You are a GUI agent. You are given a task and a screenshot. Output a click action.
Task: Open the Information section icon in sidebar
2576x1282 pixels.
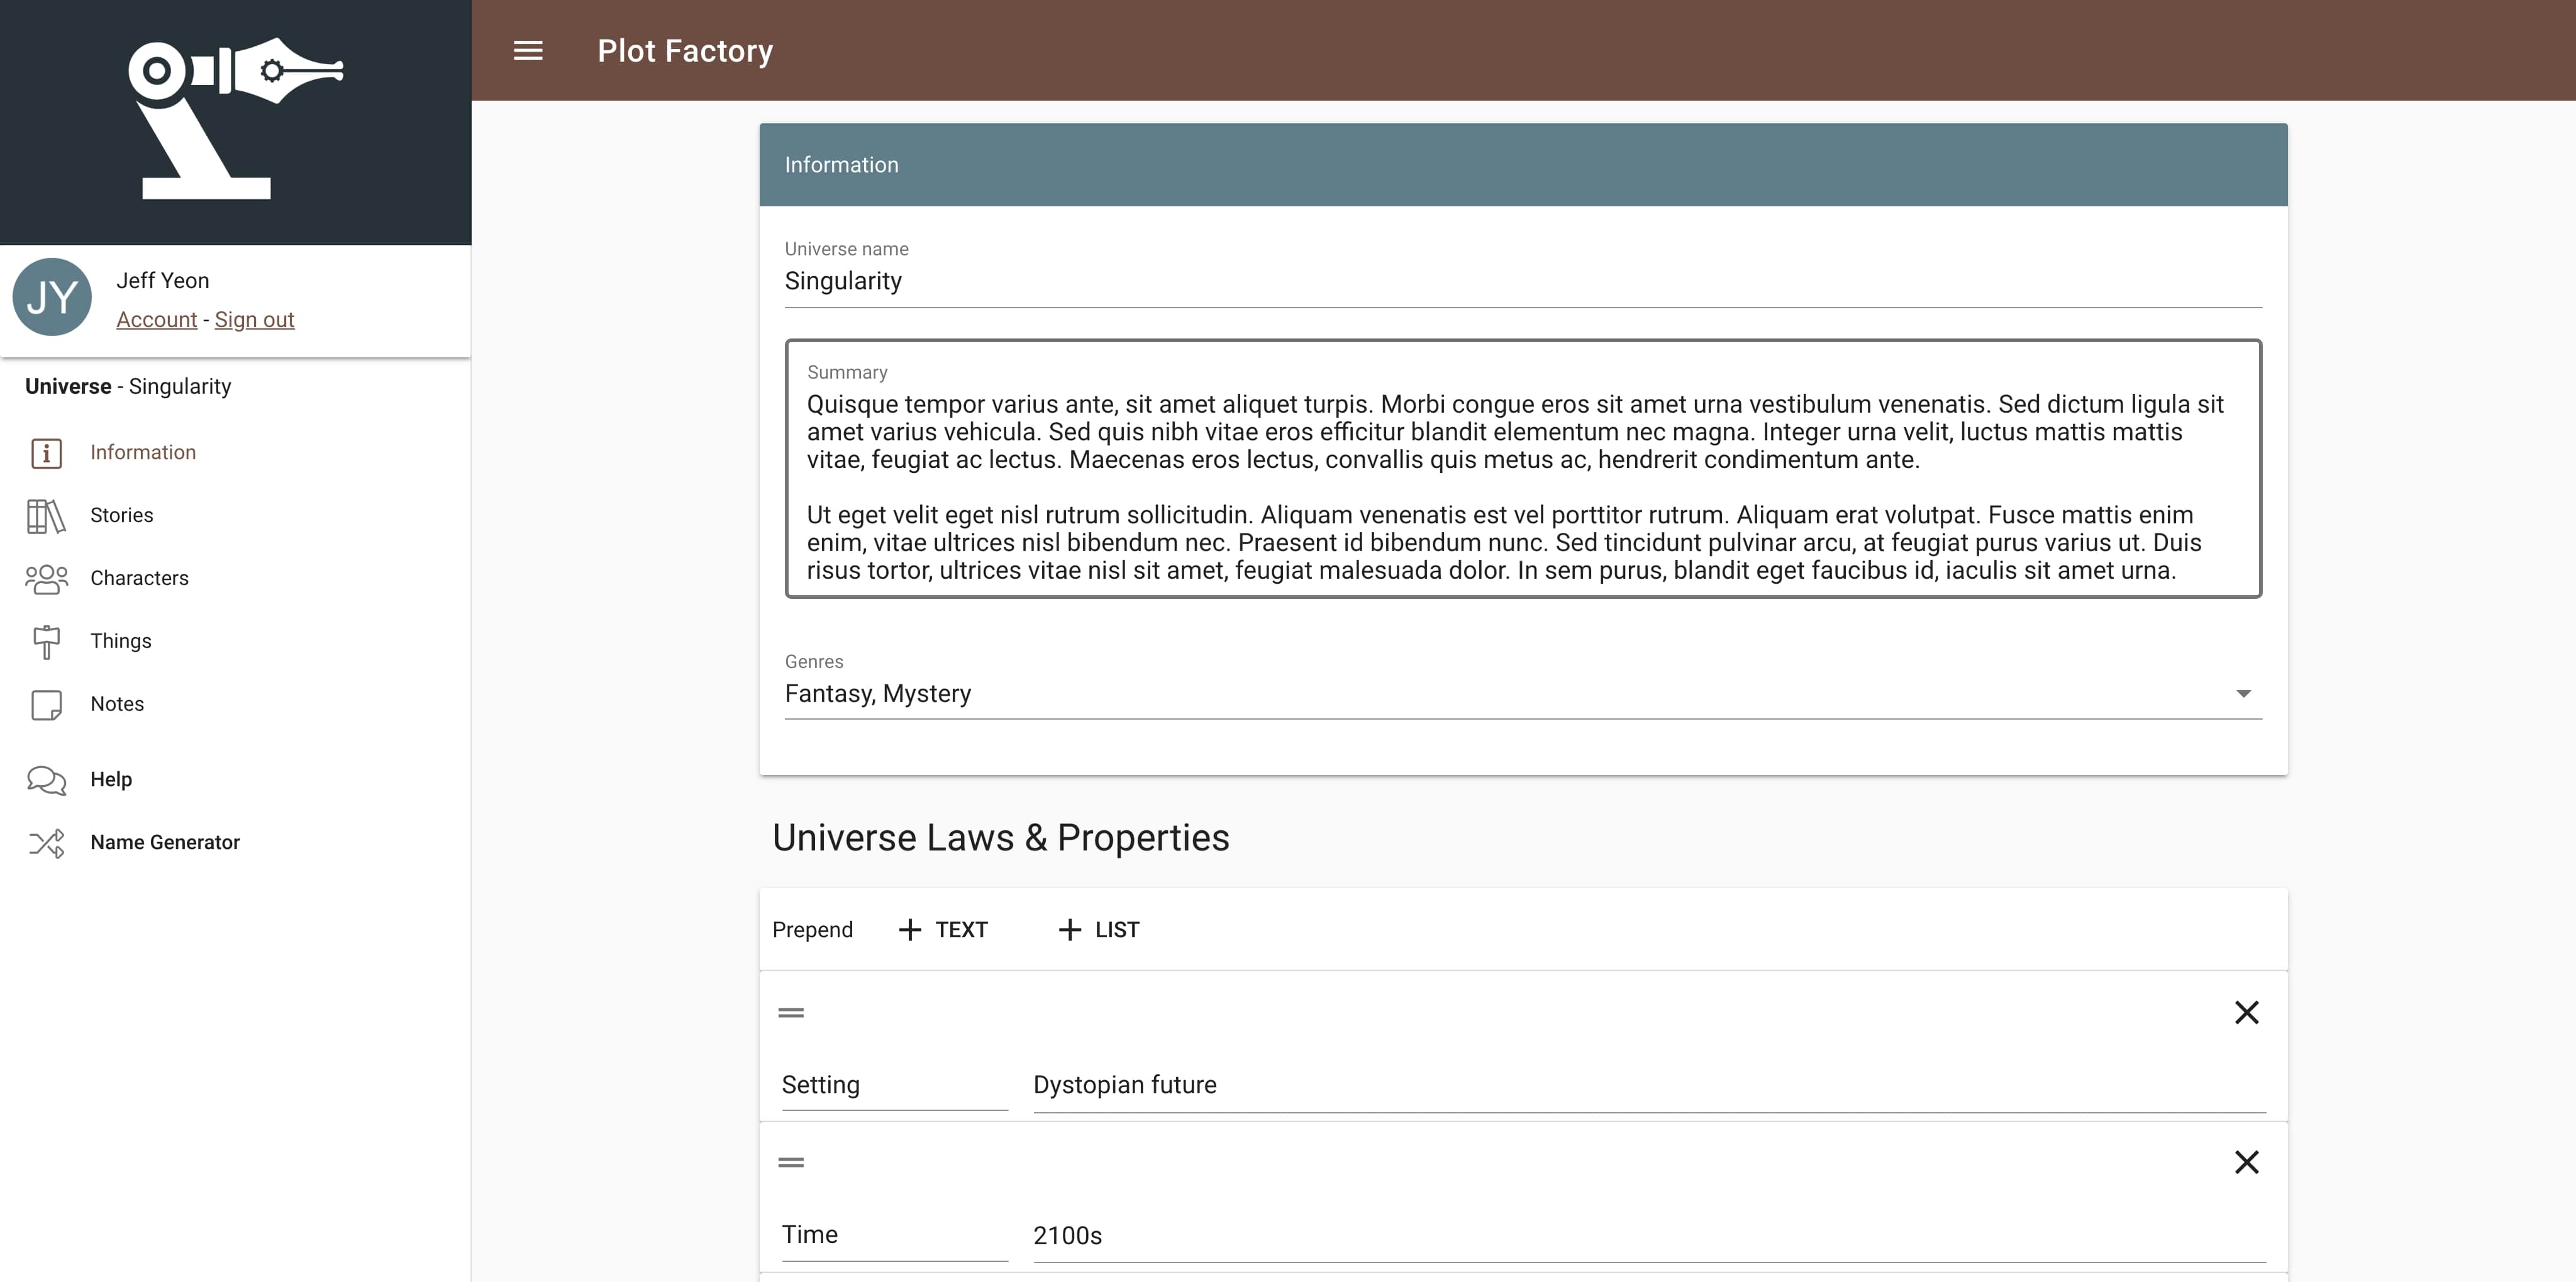coord(46,453)
